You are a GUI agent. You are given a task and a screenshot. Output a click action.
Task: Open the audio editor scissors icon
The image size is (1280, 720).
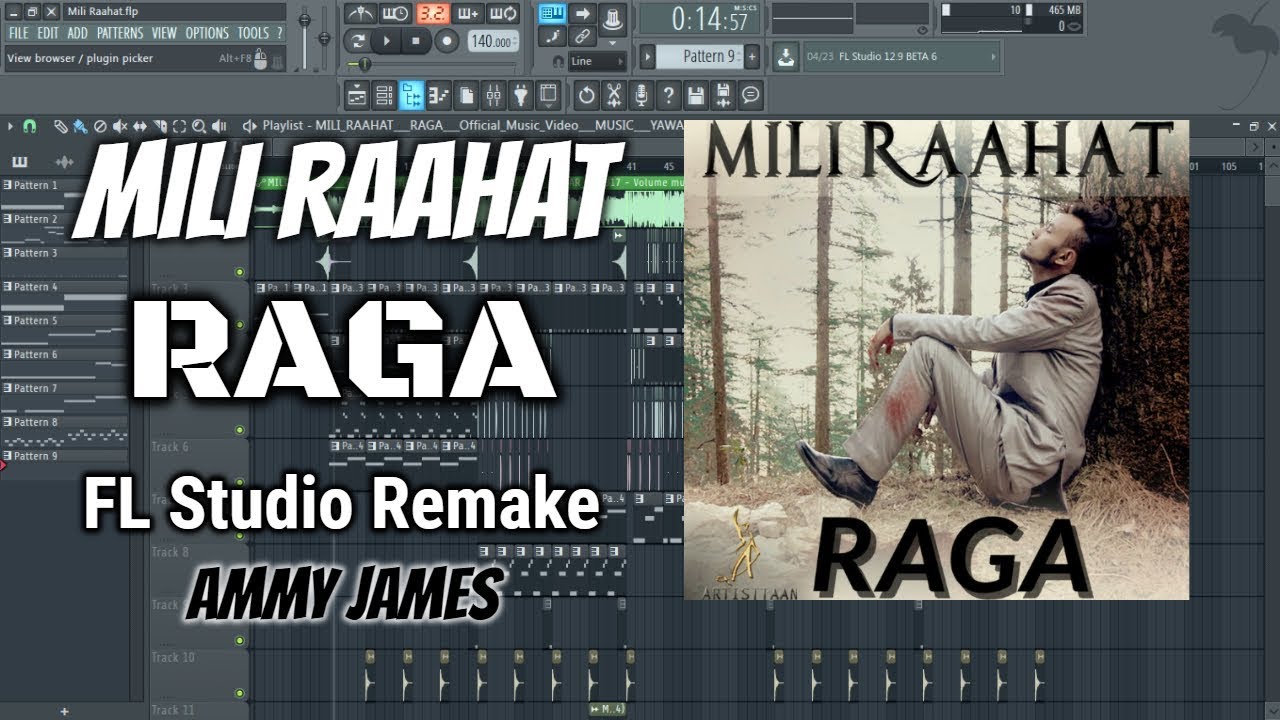(614, 96)
